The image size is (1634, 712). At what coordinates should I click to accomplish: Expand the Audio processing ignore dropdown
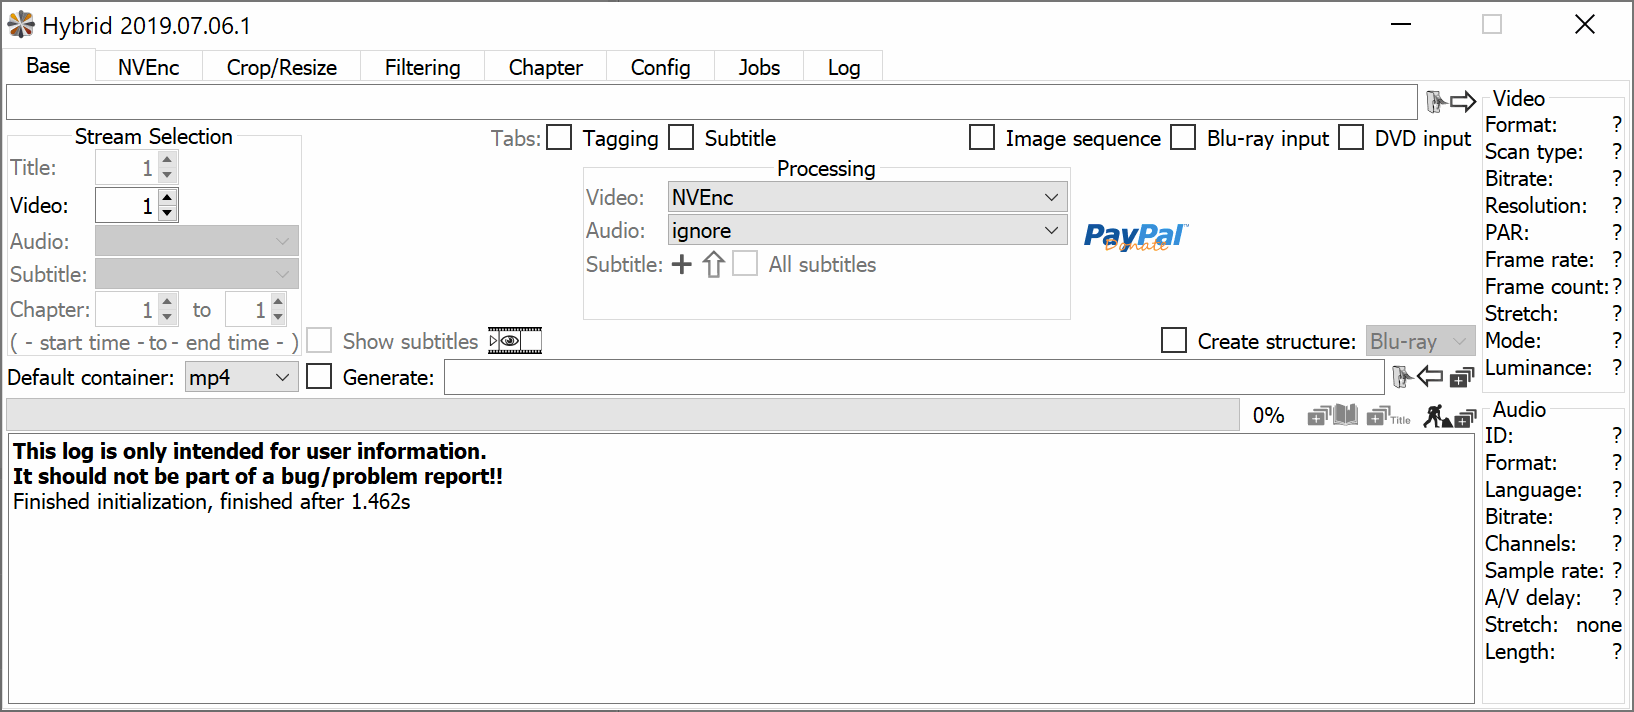[867, 231]
